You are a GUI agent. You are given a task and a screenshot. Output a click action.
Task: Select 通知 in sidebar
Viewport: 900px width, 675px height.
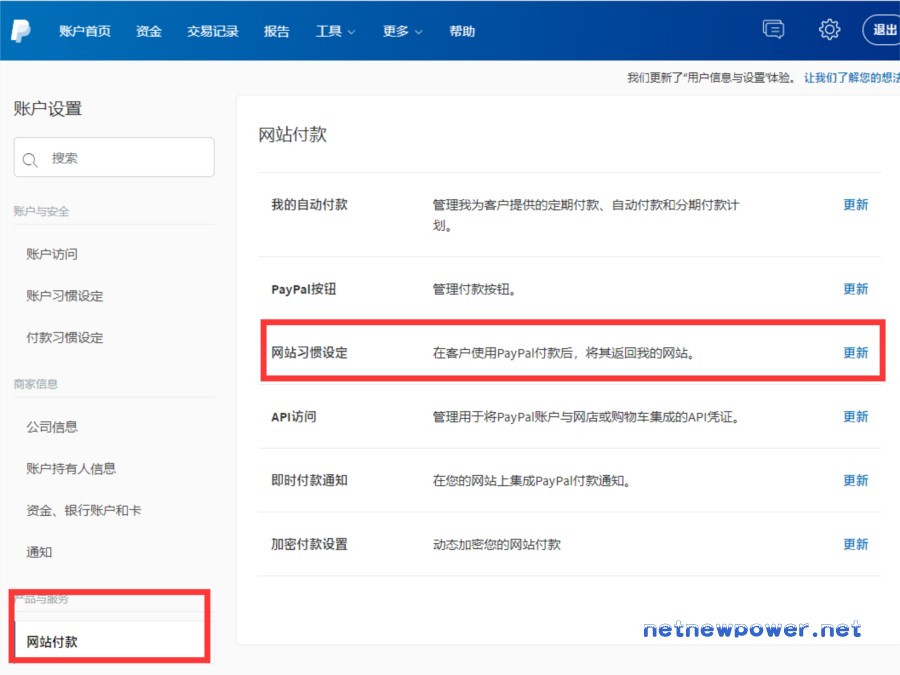pos(39,552)
